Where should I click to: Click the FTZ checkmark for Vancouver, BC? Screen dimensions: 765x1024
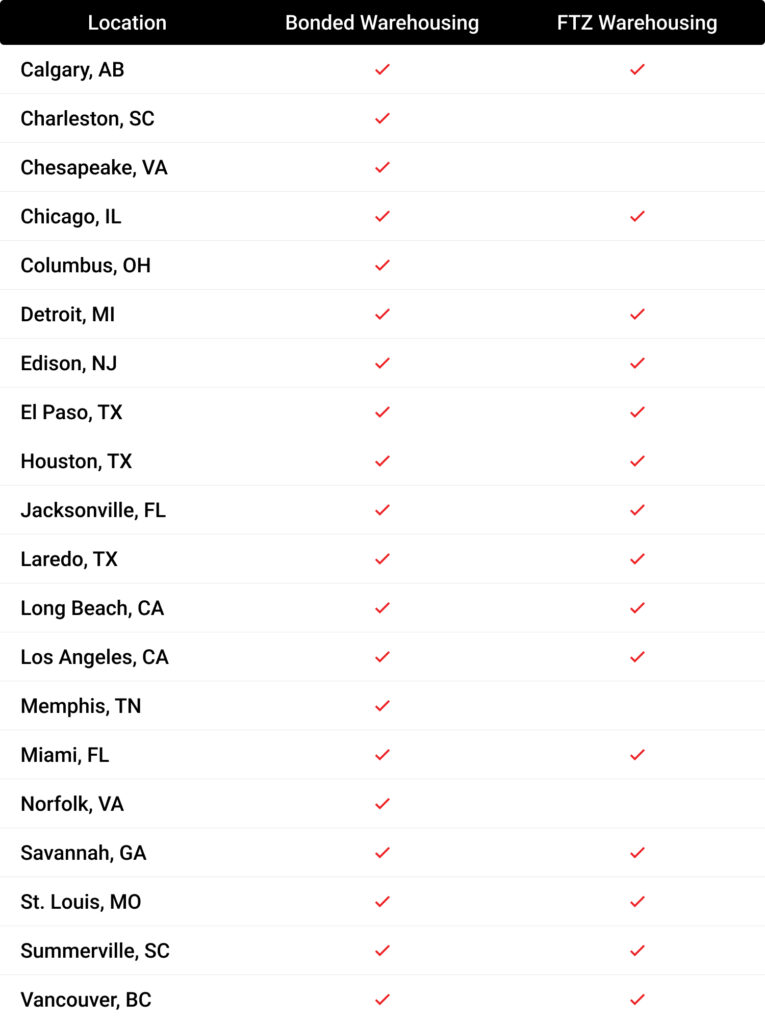(637, 1000)
